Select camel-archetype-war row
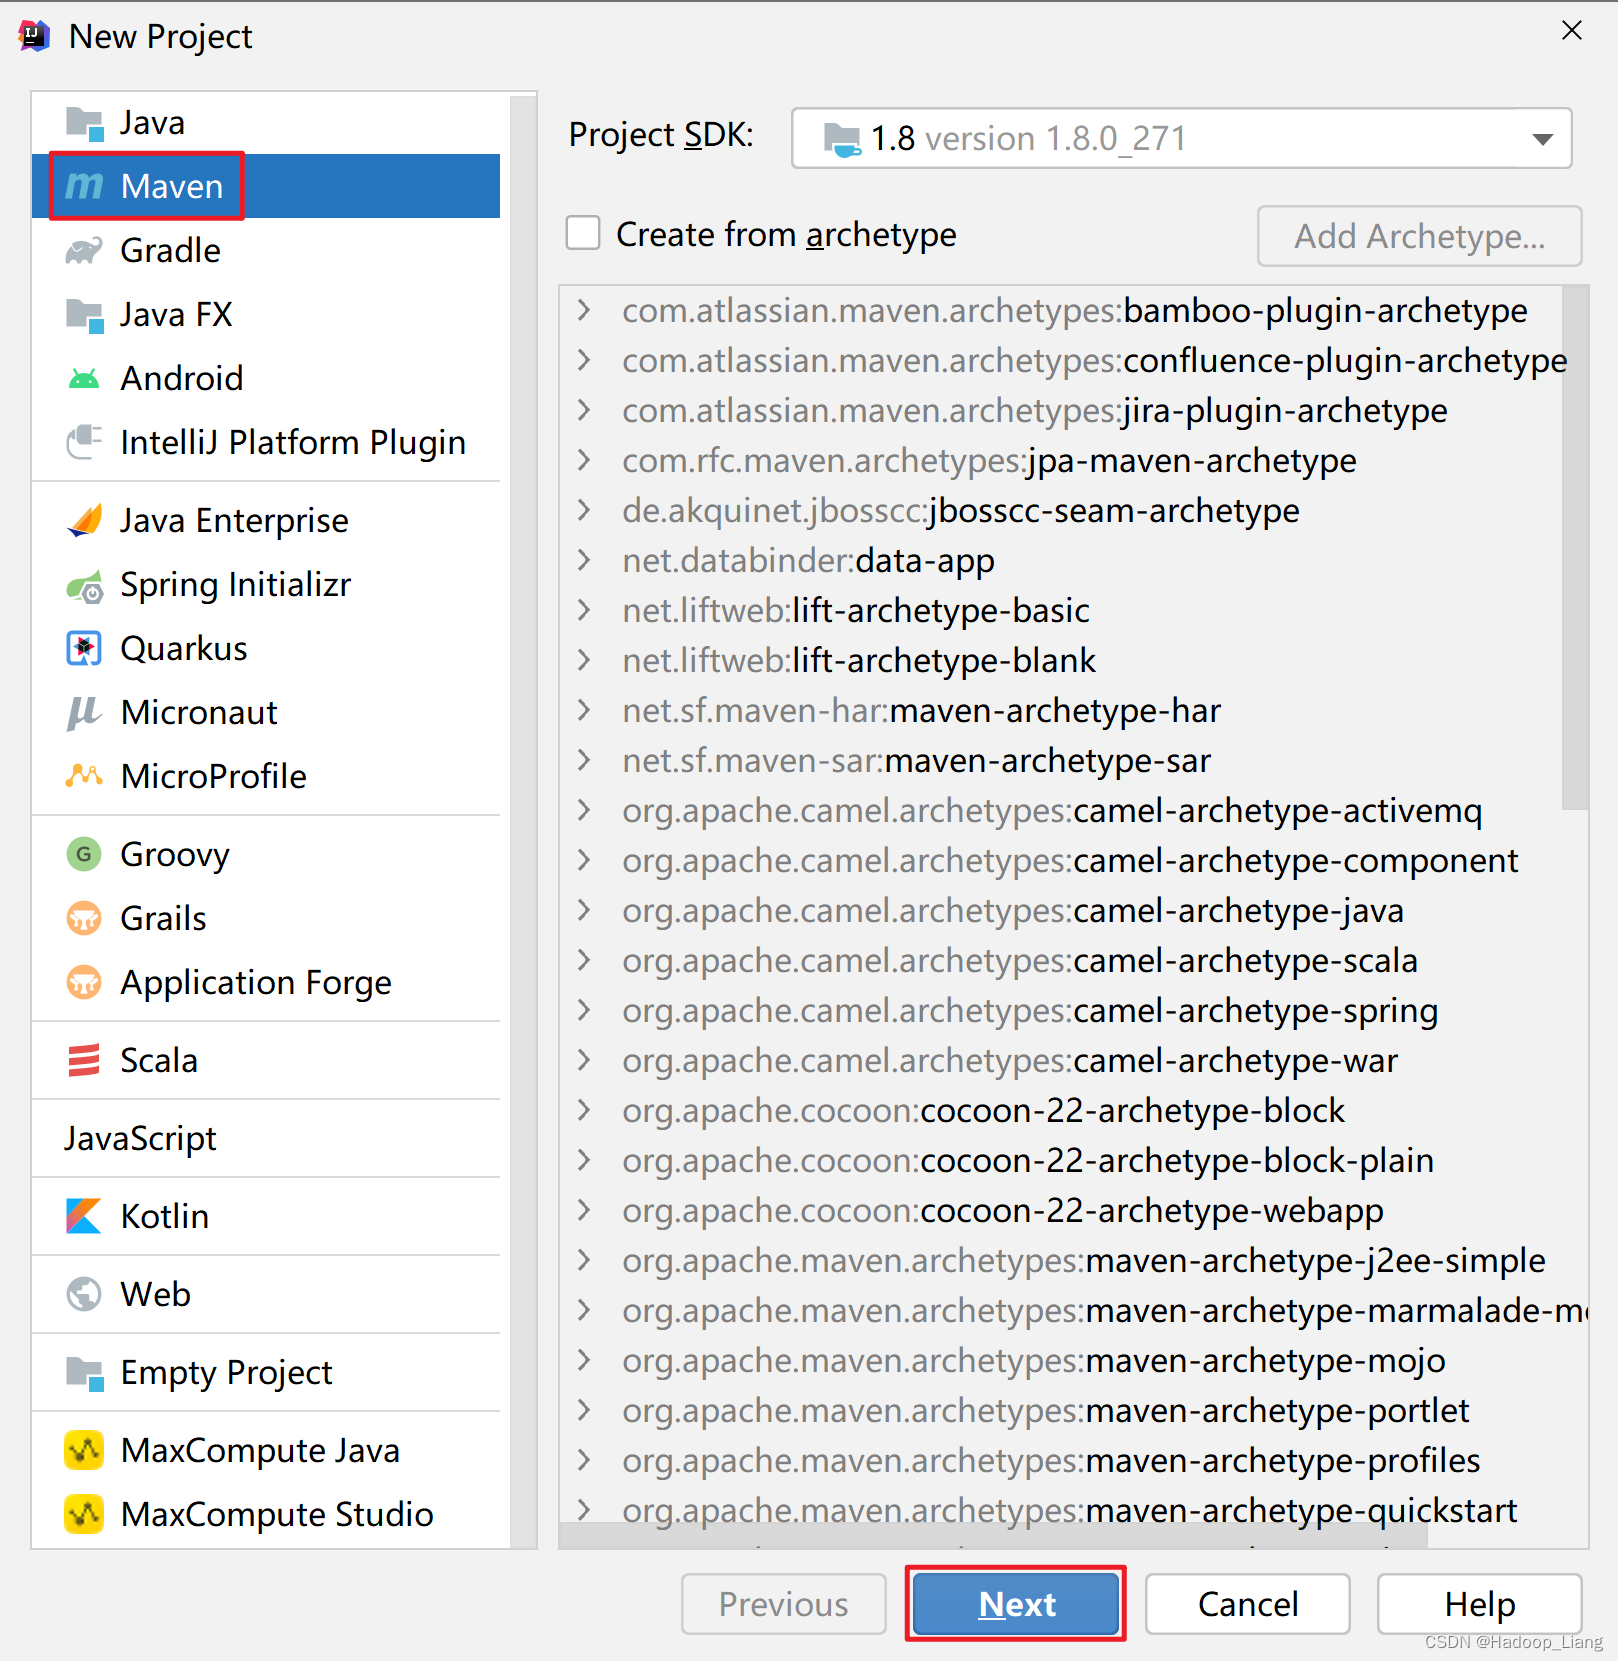1618x1661 pixels. pyautogui.click(x=1074, y=1060)
